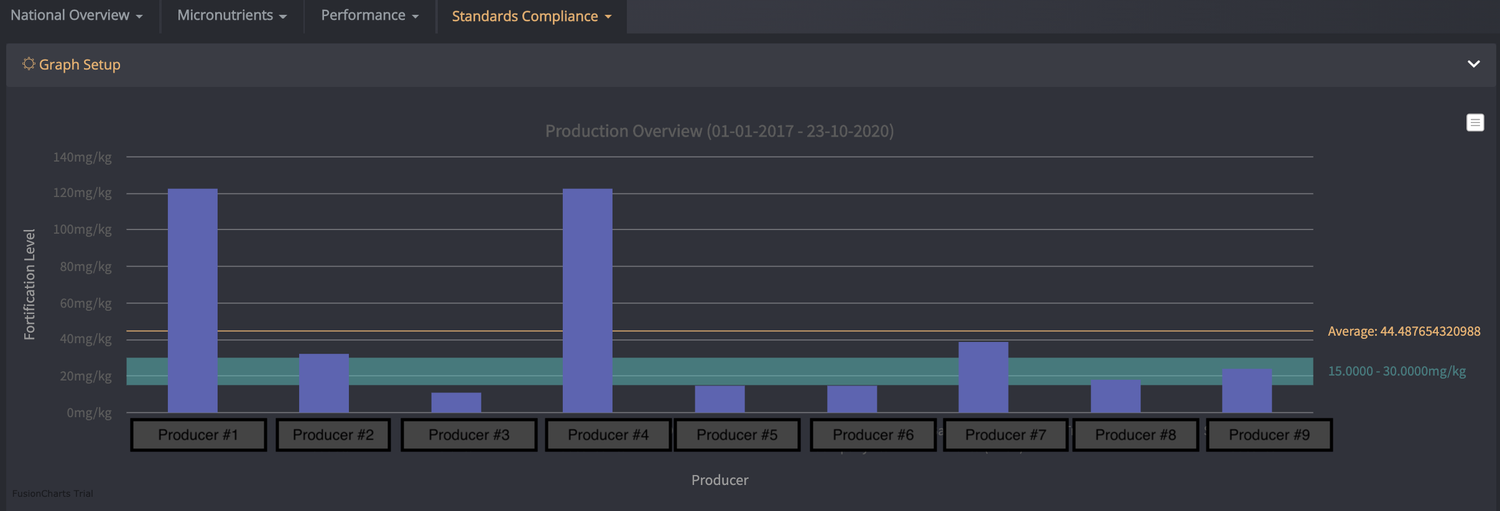
Task: Click the Average 44.487654320988 trendline label
Action: [1403, 331]
